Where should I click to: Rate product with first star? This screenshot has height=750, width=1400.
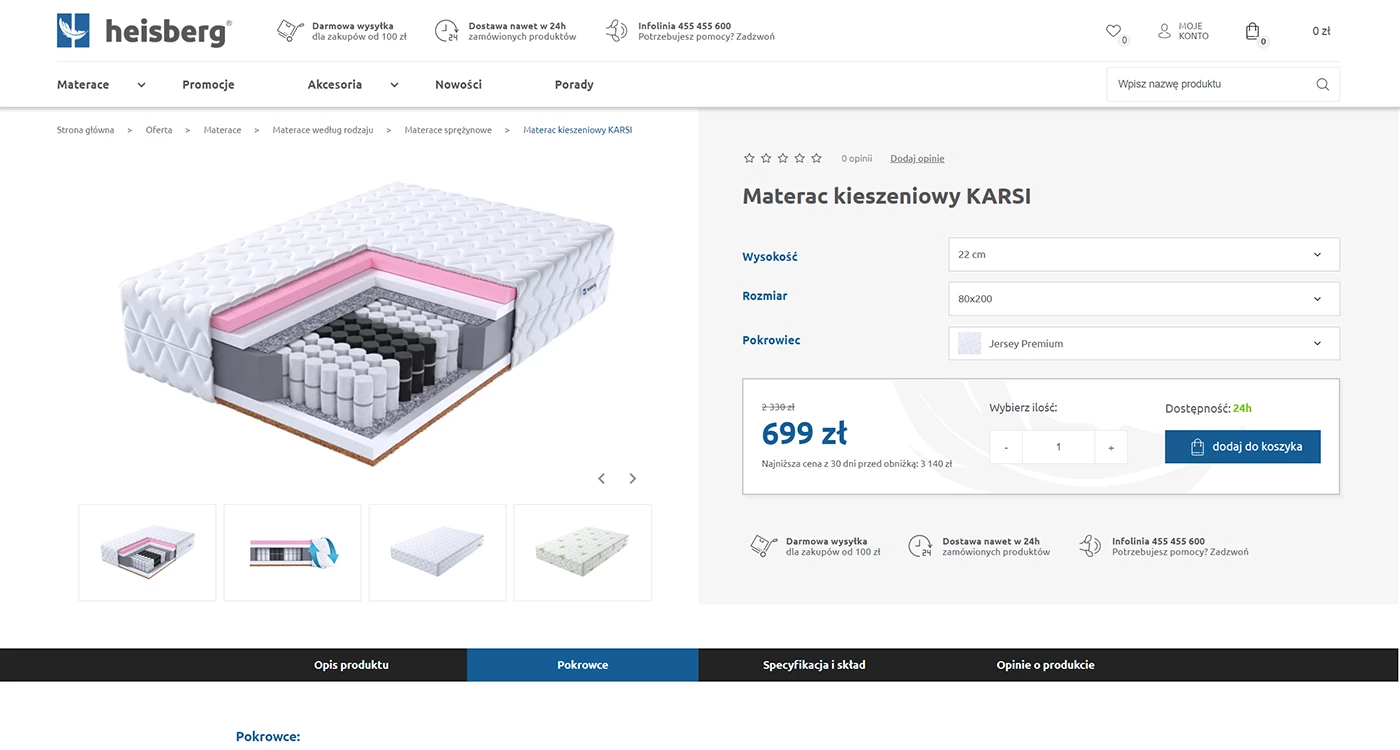tap(749, 158)
